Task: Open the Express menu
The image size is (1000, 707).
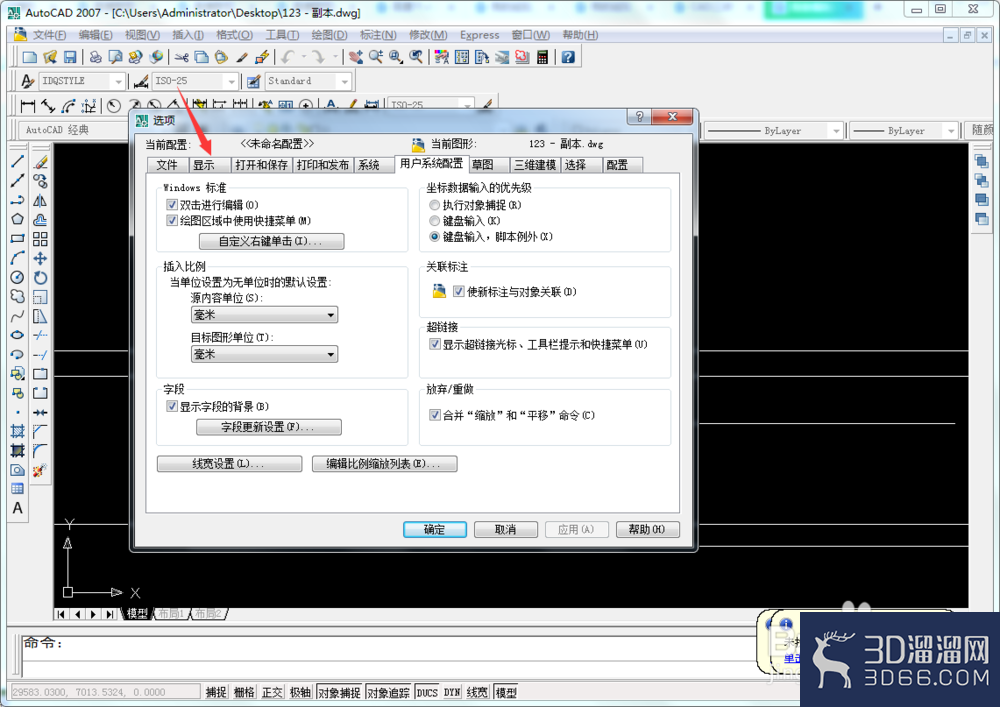Action: click(480, 35)
